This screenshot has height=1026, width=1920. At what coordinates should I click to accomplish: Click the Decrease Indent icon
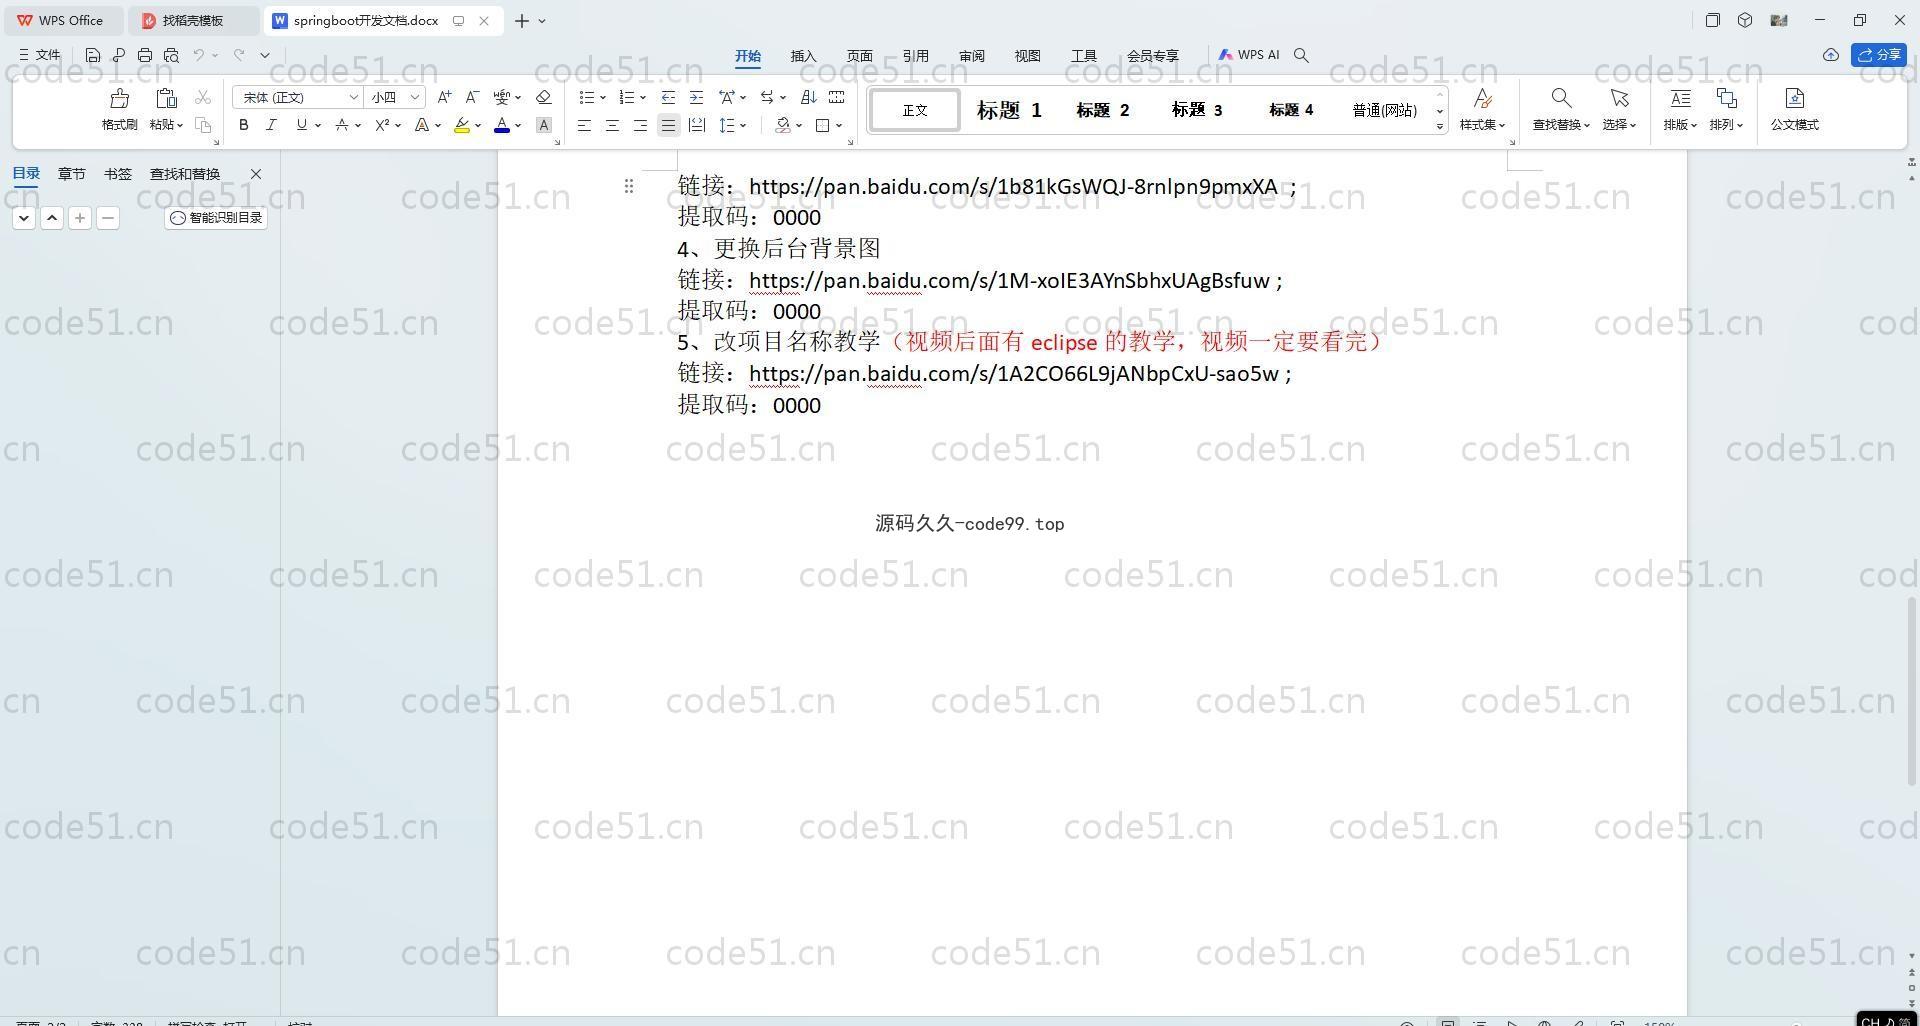(x=668, y=97)
